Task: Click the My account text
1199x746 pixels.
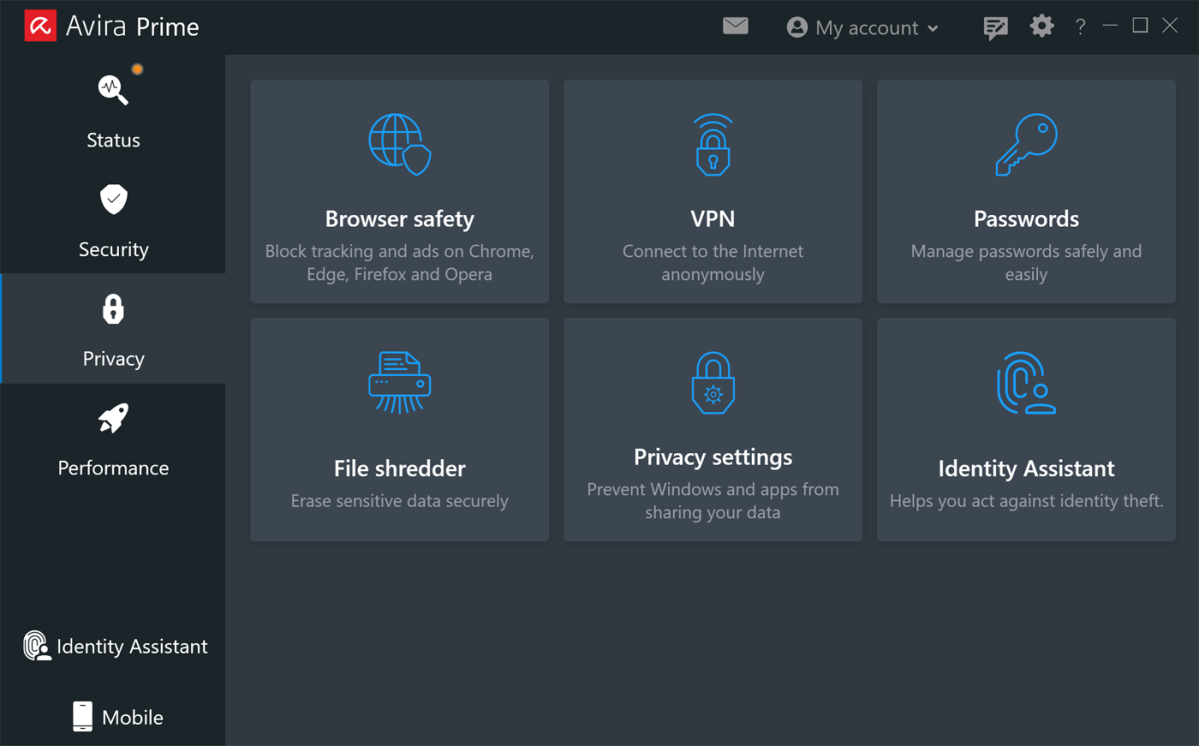Action: click(x=866, y=28)
